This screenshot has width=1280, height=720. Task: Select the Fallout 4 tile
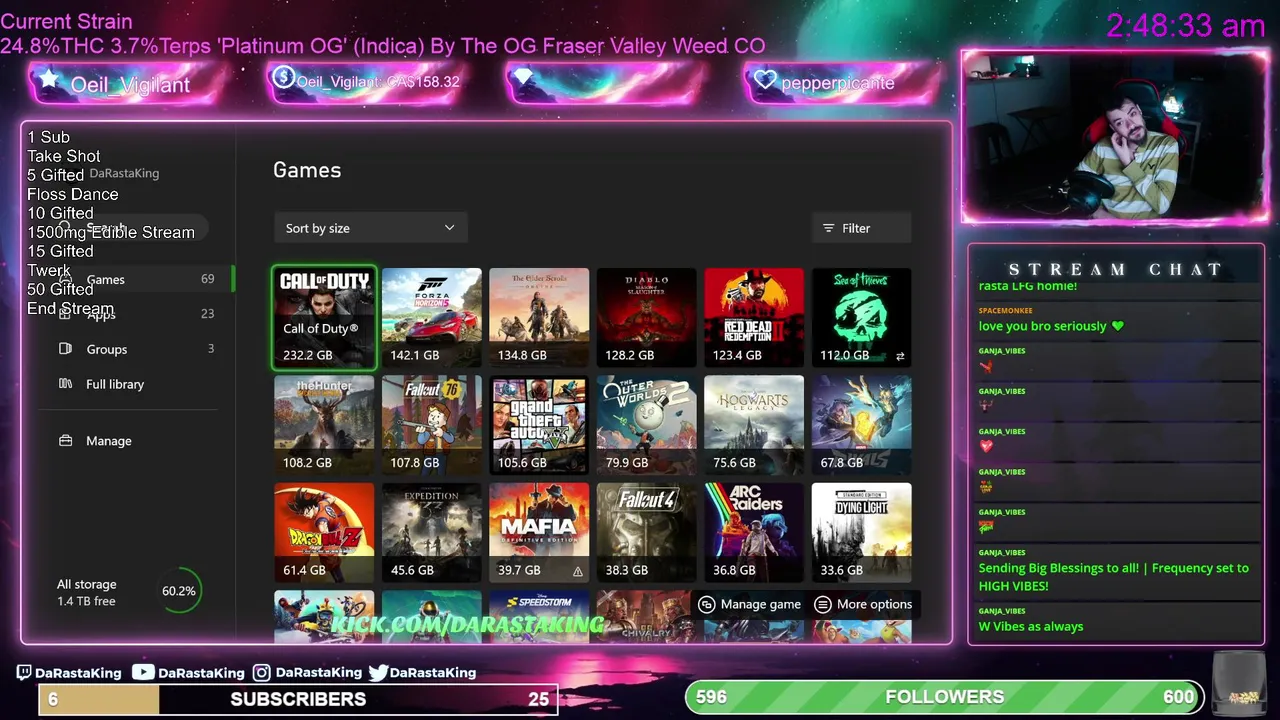coord(646,532)
